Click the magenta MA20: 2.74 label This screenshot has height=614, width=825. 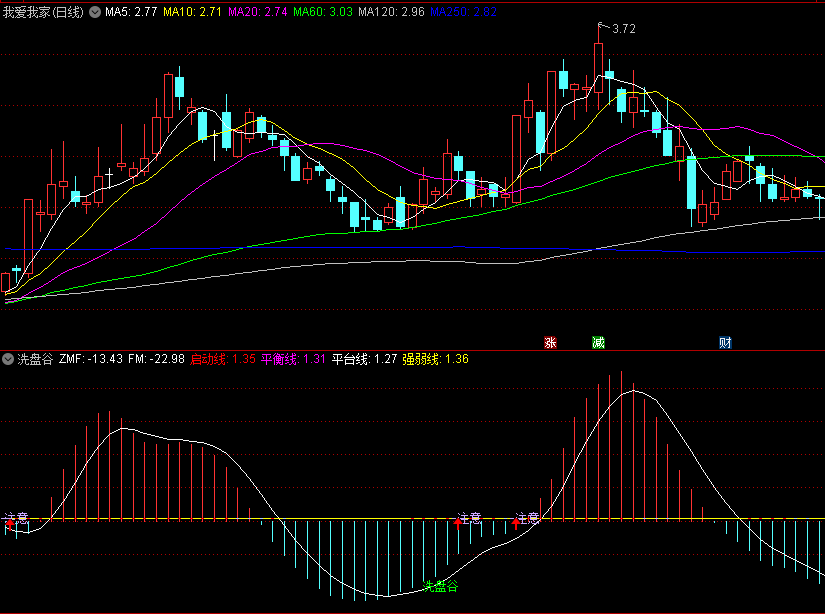(257, 12)
